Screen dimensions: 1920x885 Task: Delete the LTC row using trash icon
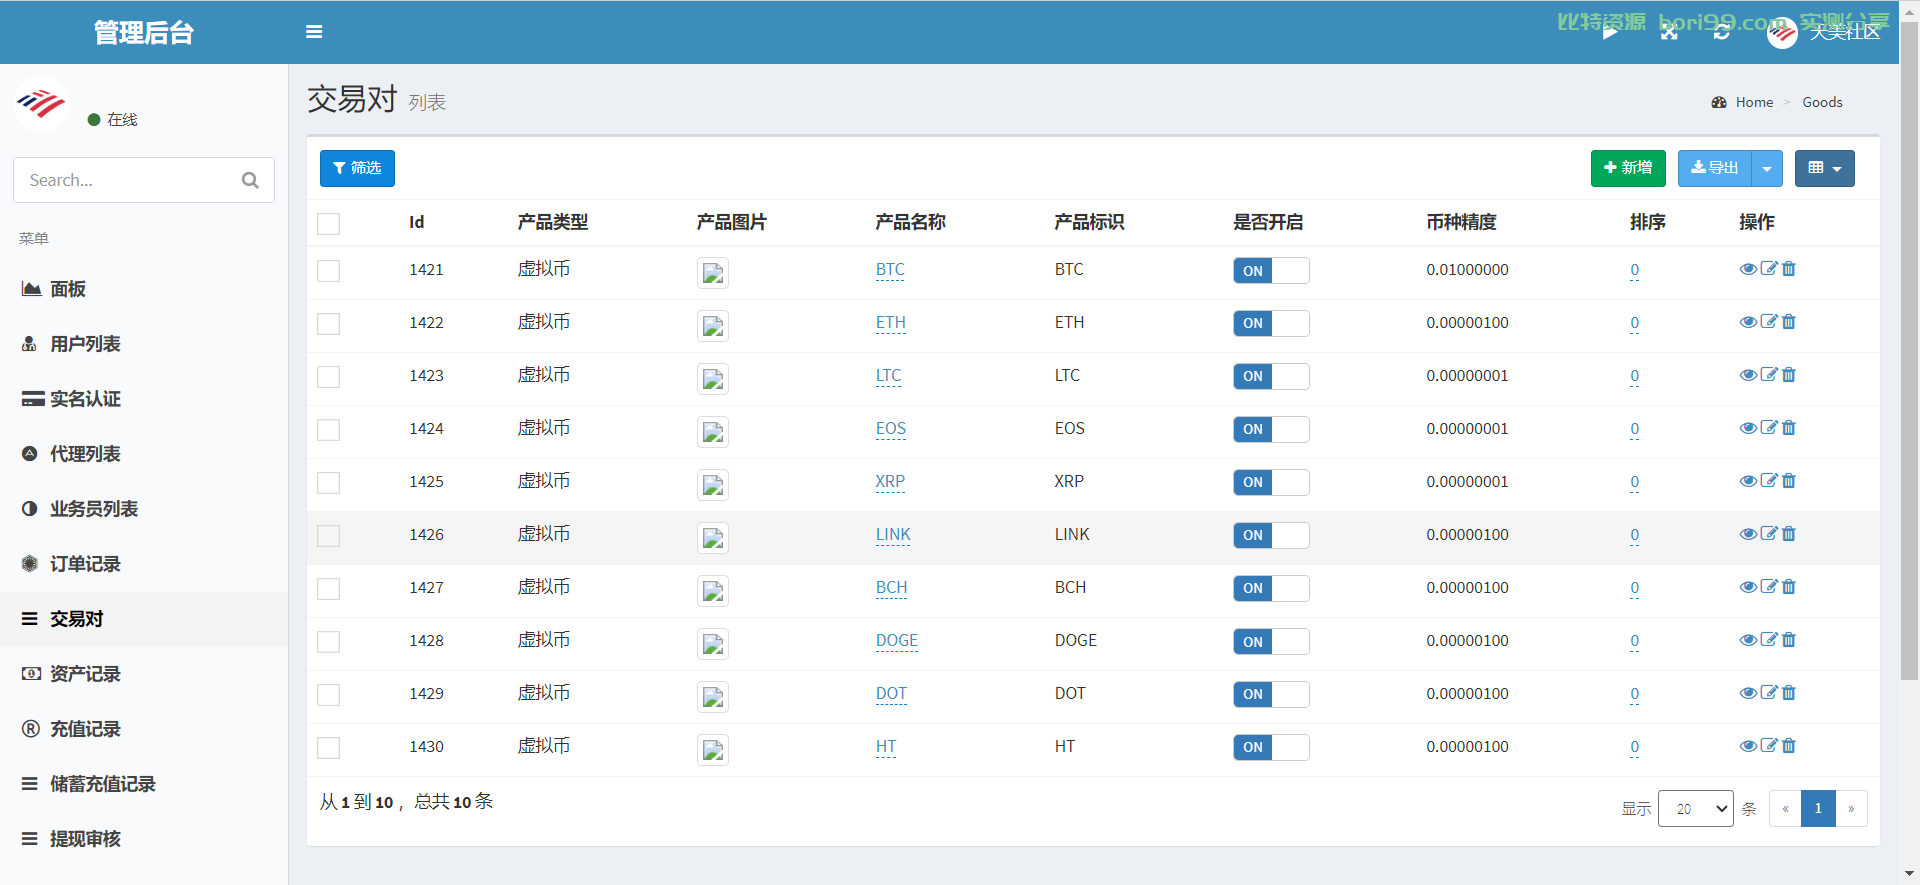coord(1789,375)
